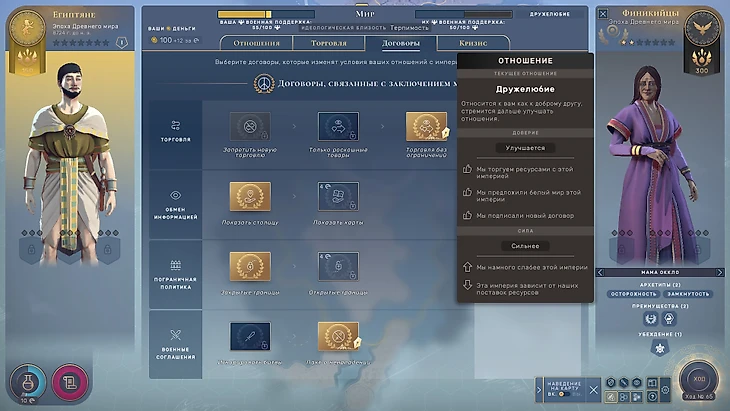Click the connected dots map mode icon
This screenshot has height=411, width=730.
636,397
